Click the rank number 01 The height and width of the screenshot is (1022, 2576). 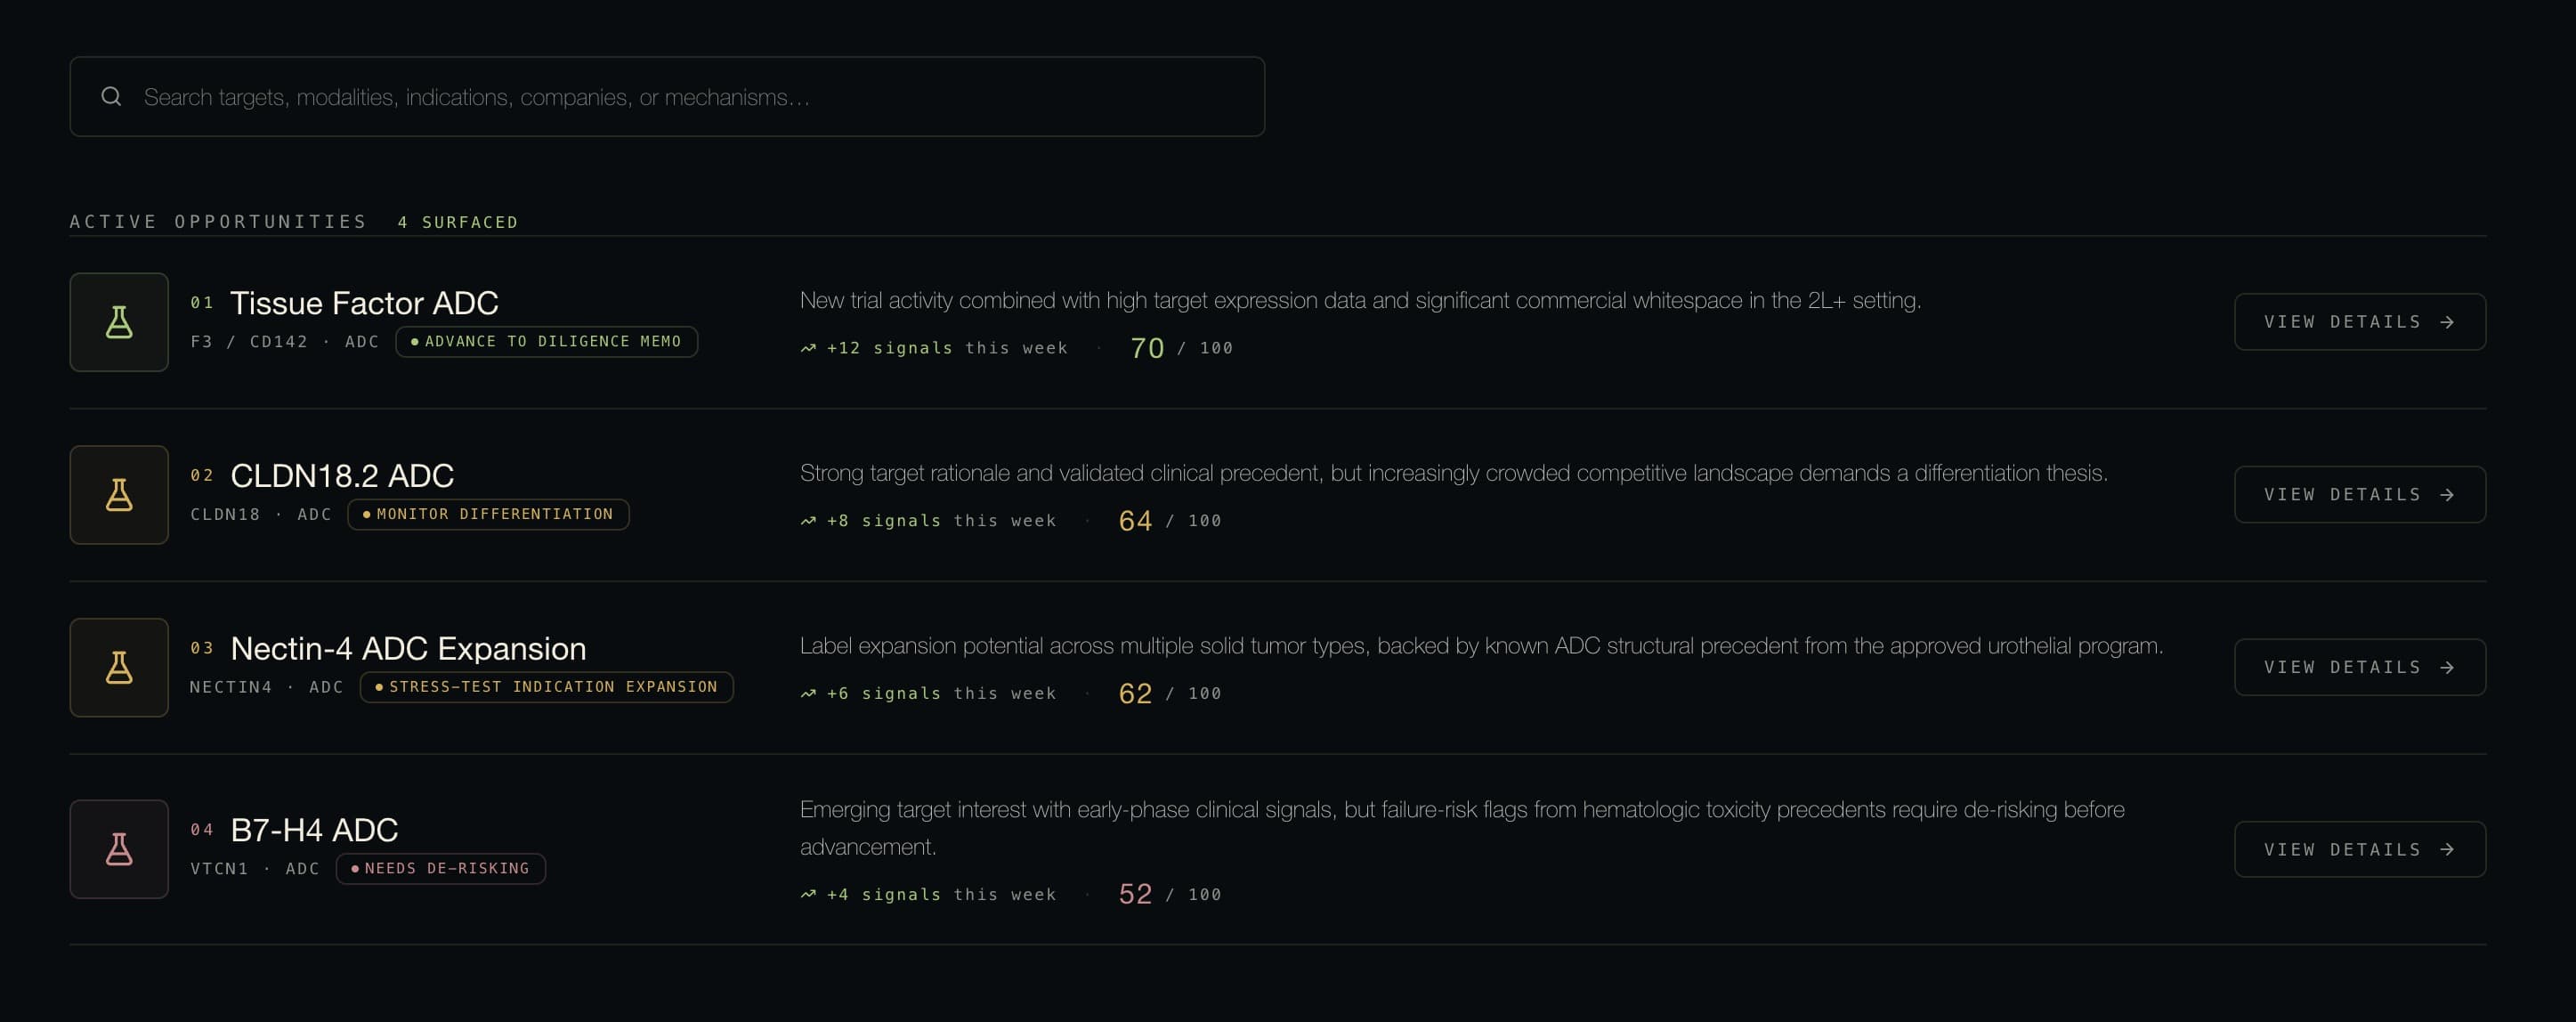click(x=202, y=303)
